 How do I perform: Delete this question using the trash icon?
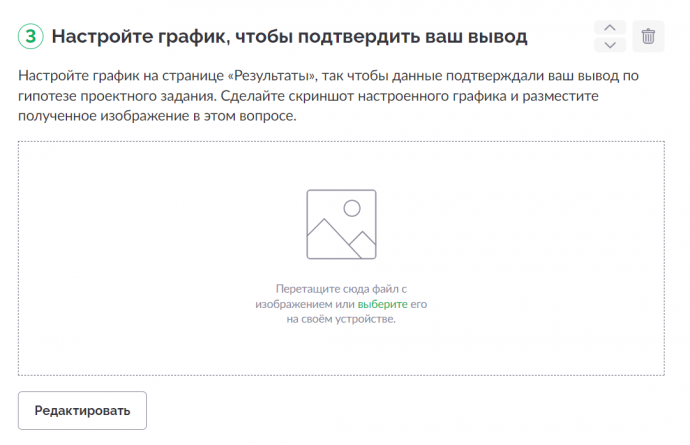tap(648, 36)
